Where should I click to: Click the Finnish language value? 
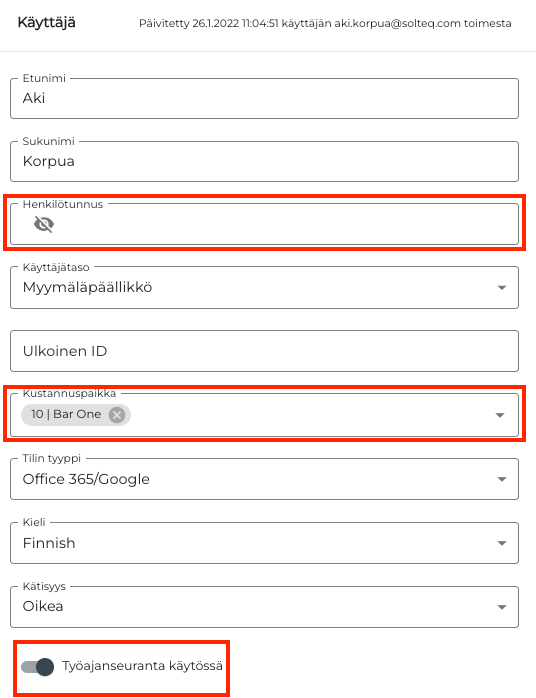[49, 543]
